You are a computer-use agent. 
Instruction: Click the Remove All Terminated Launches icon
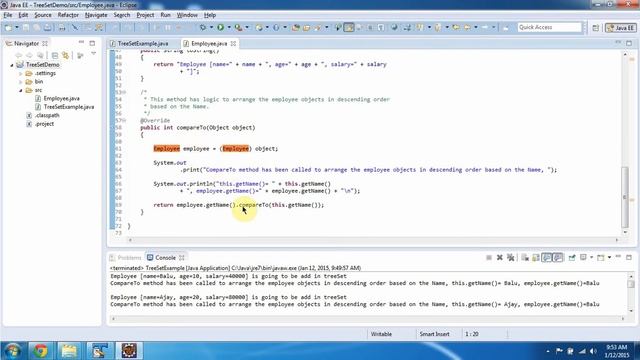click(511, 258)
